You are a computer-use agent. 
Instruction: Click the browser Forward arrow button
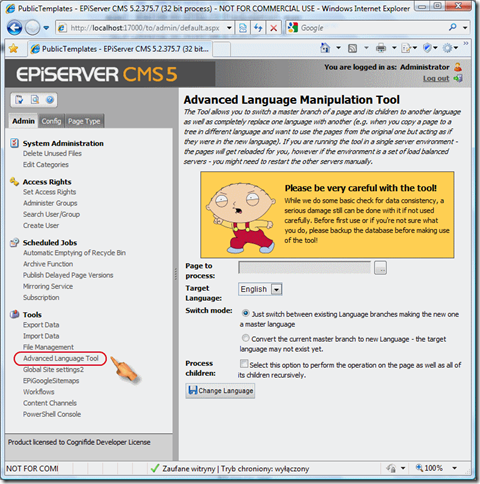(33, 28)
